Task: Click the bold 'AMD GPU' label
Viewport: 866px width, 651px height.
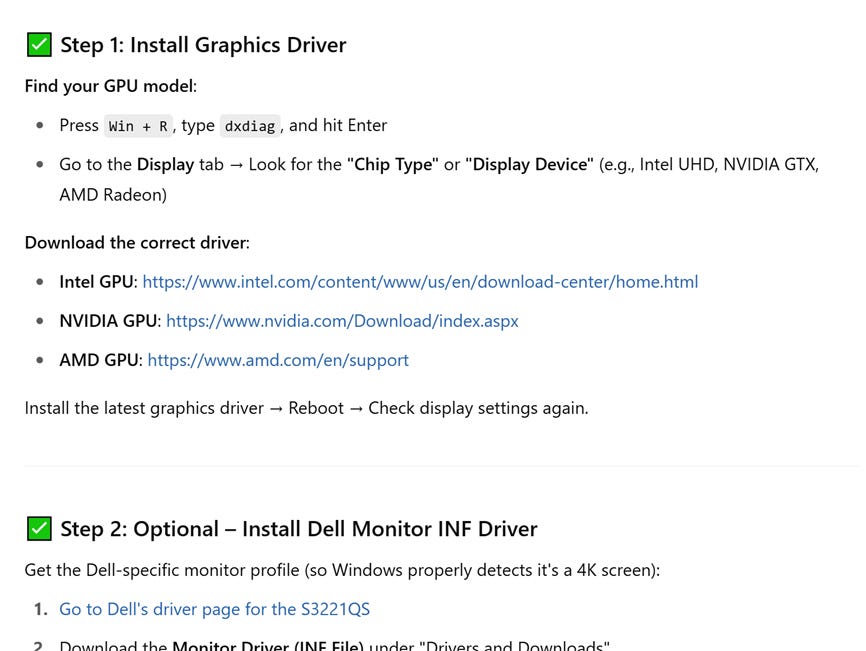Action: [99, 361]
